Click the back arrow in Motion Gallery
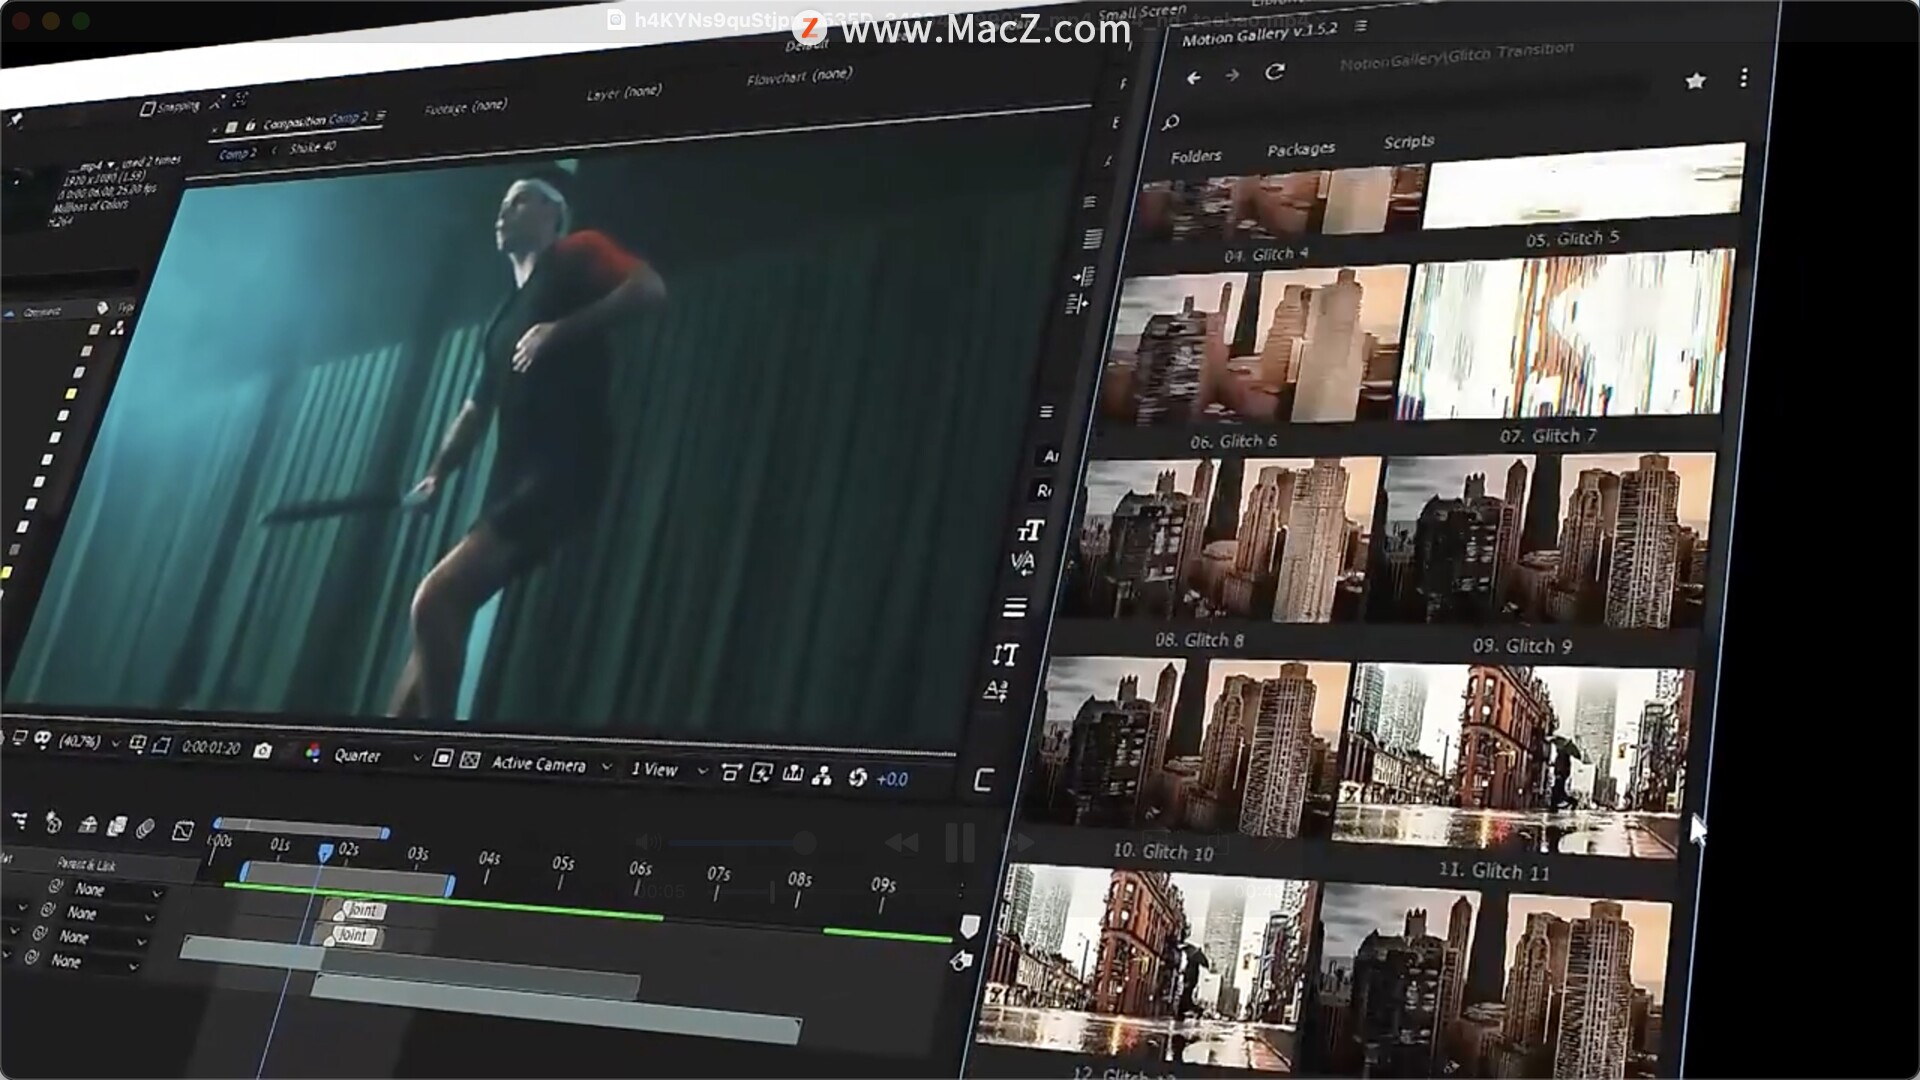 [1193, 77]
